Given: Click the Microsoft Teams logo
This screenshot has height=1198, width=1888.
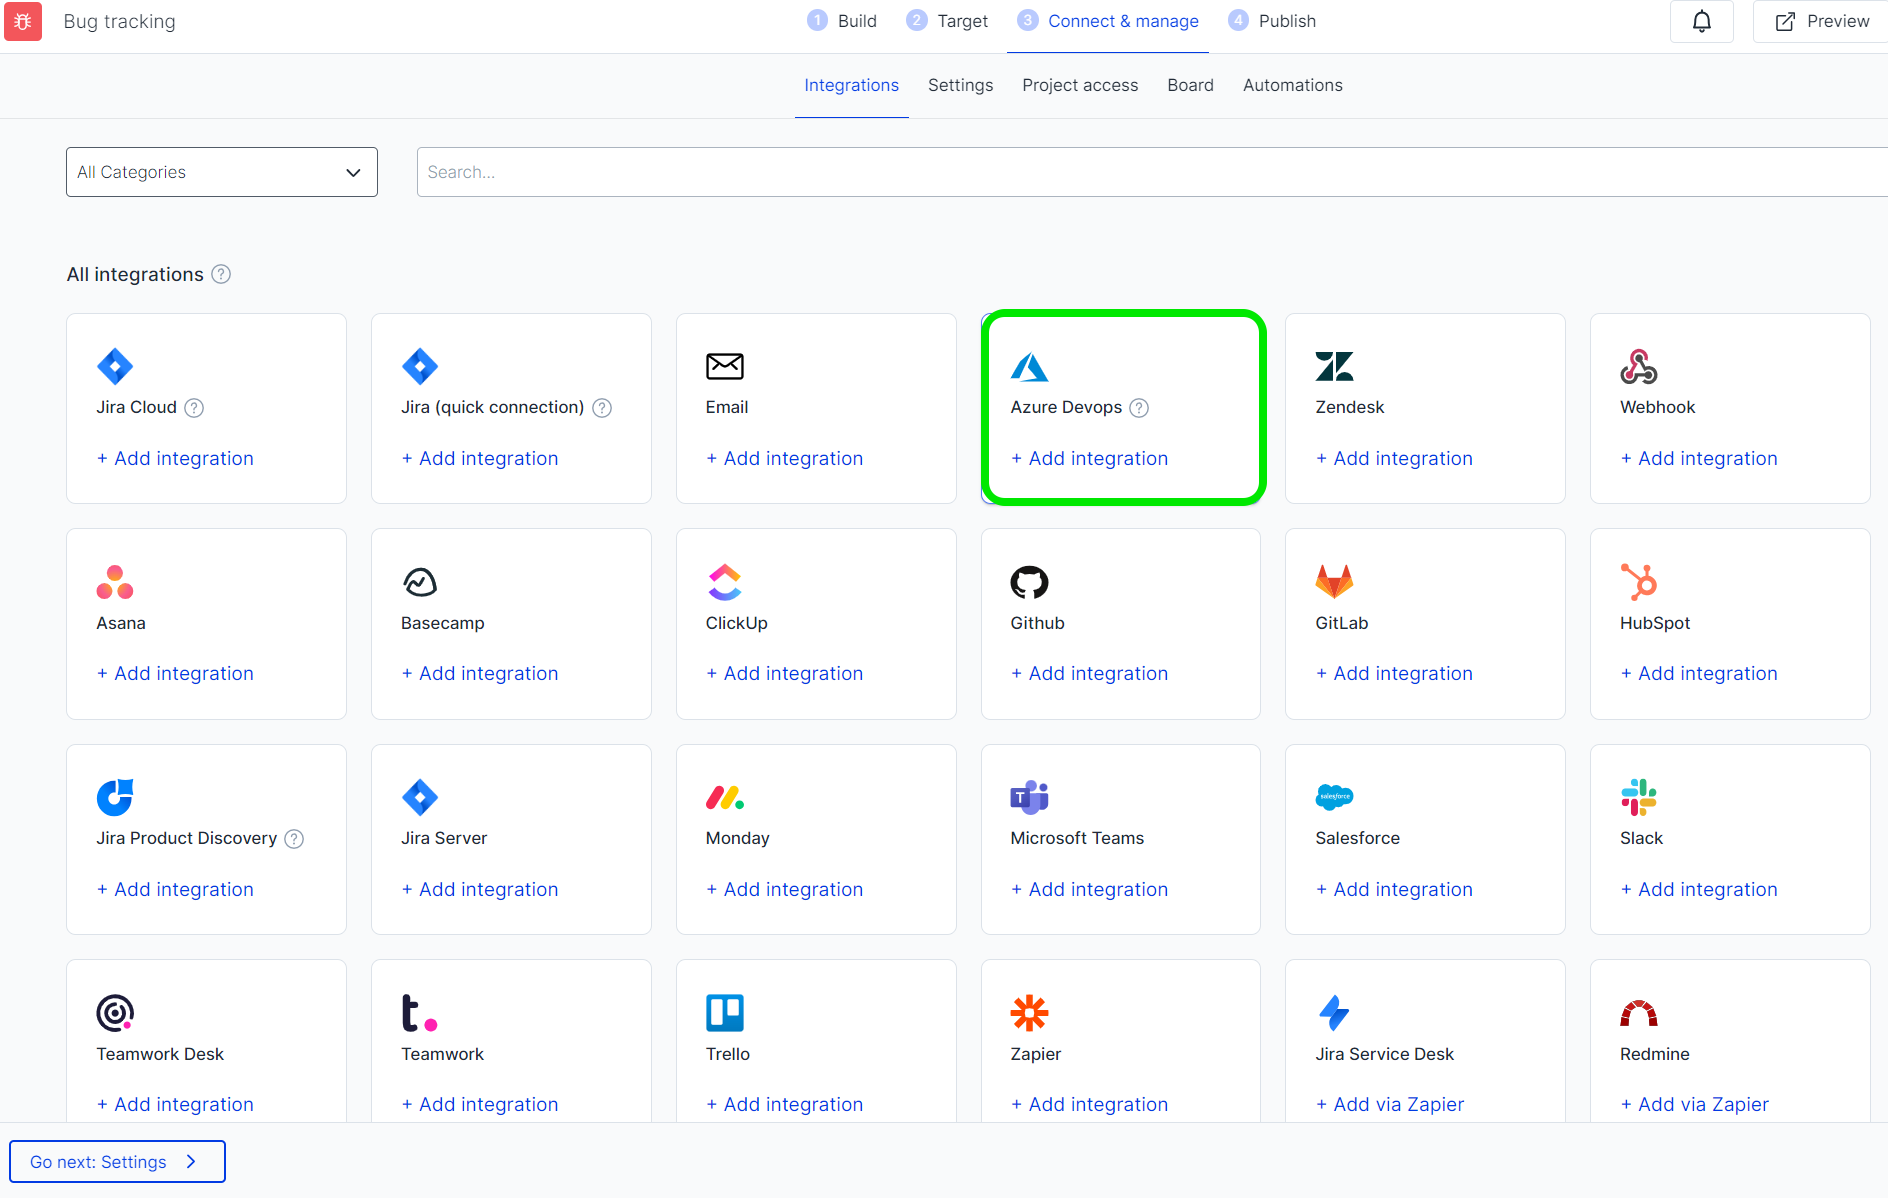Looking at the screenshot, I should click(x=1029, y=797).
